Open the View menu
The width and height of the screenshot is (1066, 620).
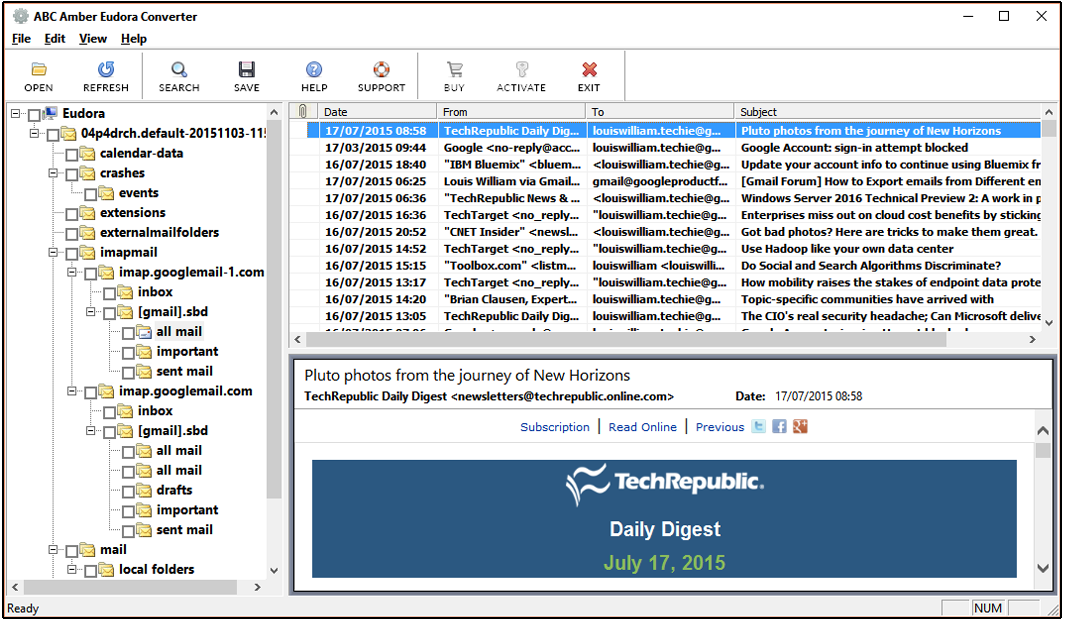point(93,39)
